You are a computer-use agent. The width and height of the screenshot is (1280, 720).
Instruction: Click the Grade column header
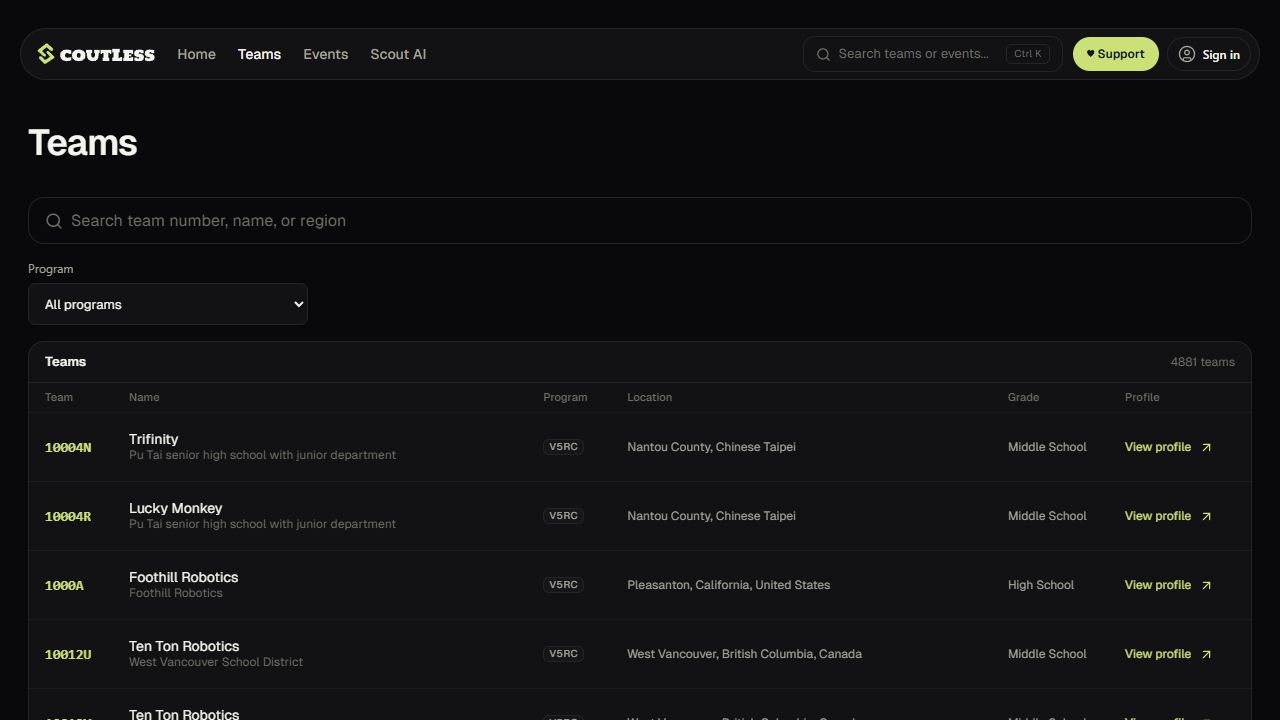coord(1023,397)
